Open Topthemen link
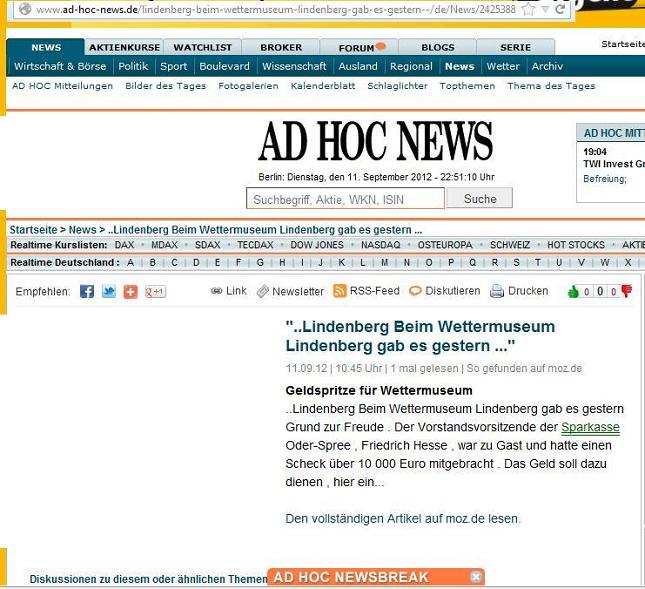 [467, 86]
